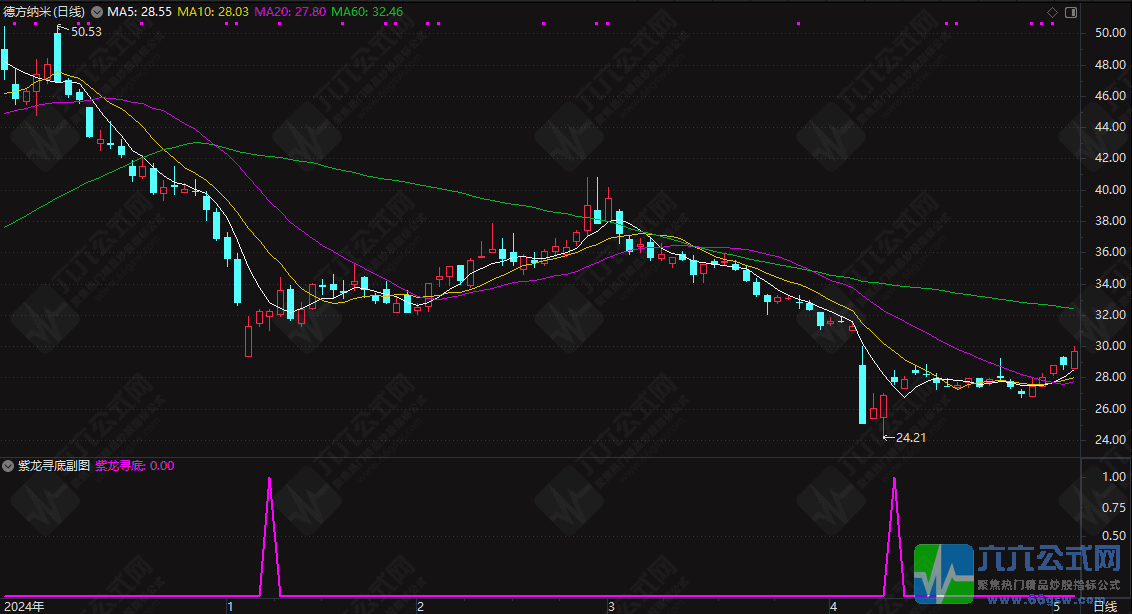Select the MA5 moving average label
The height and width of the screenshot is (614, 1132).
click(142, 12)
